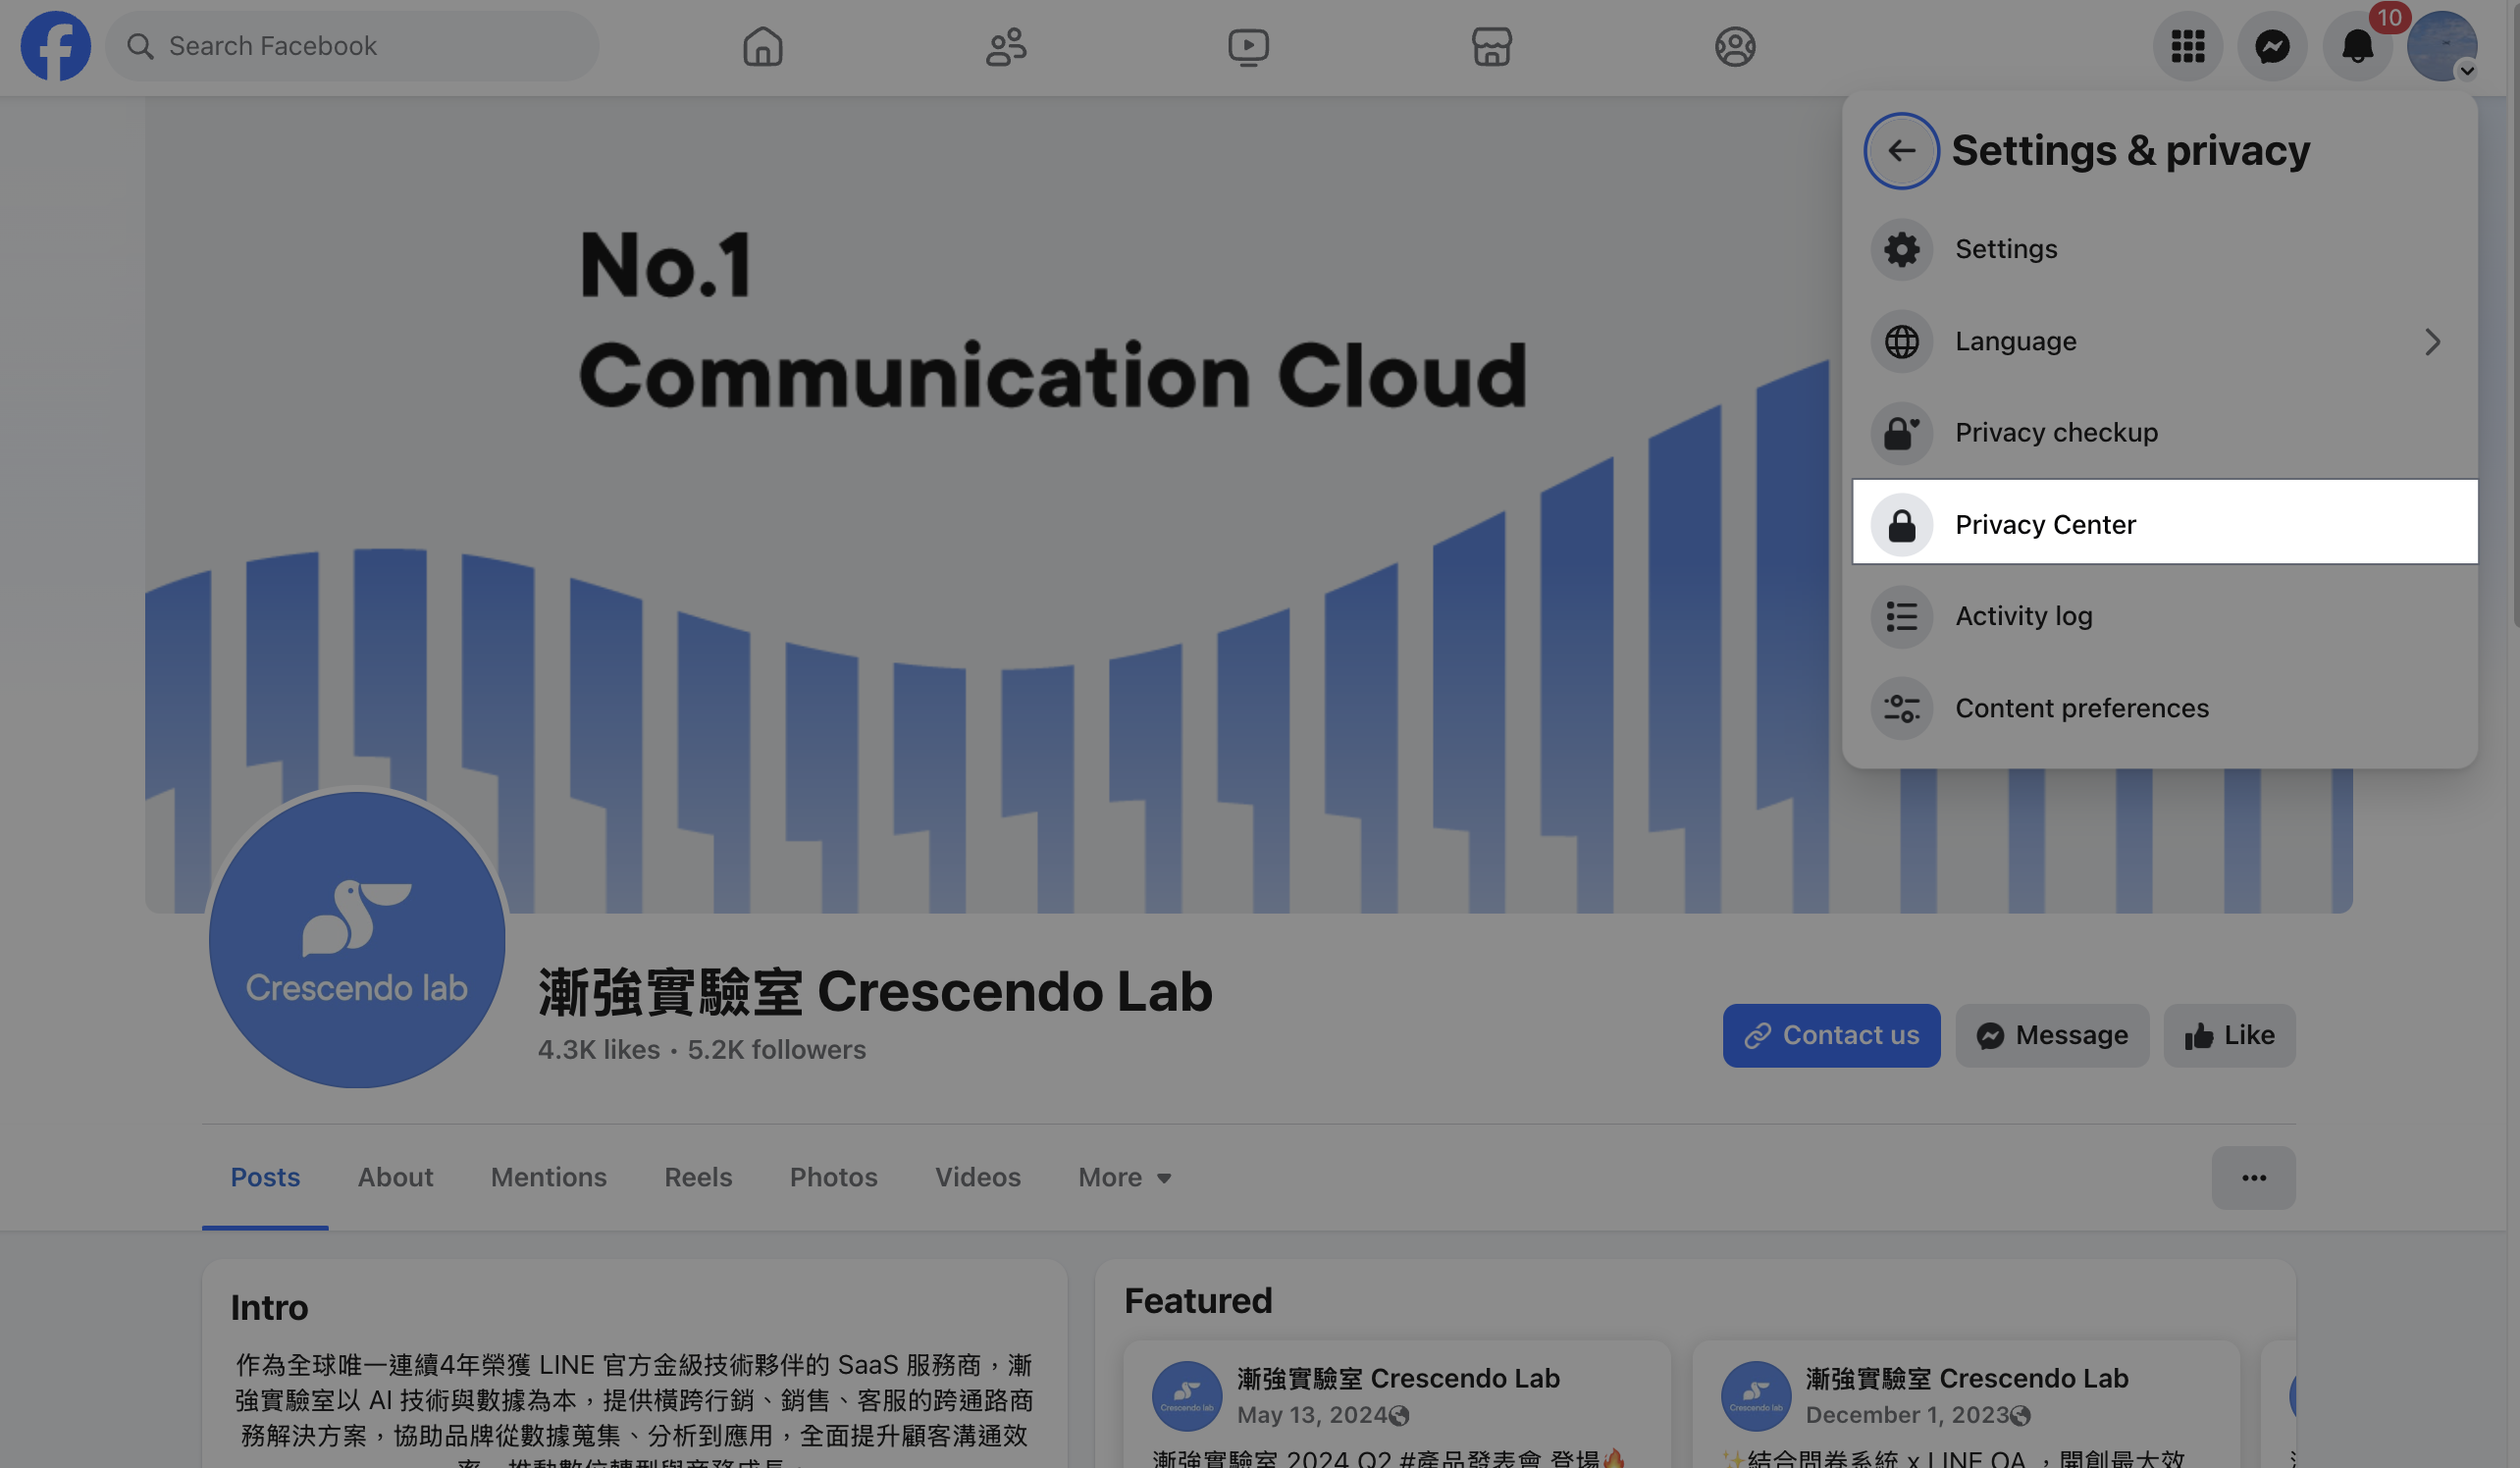Click the Activity log list icon
Viewport: 2520px width, 1468px height.
[1901, 617]
